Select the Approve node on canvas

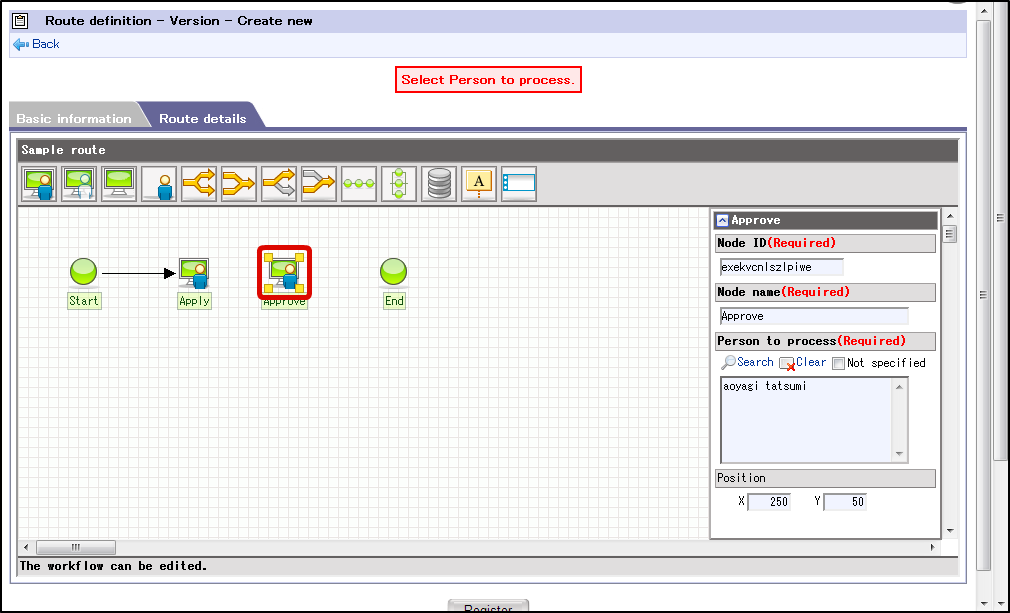(284, 272)
